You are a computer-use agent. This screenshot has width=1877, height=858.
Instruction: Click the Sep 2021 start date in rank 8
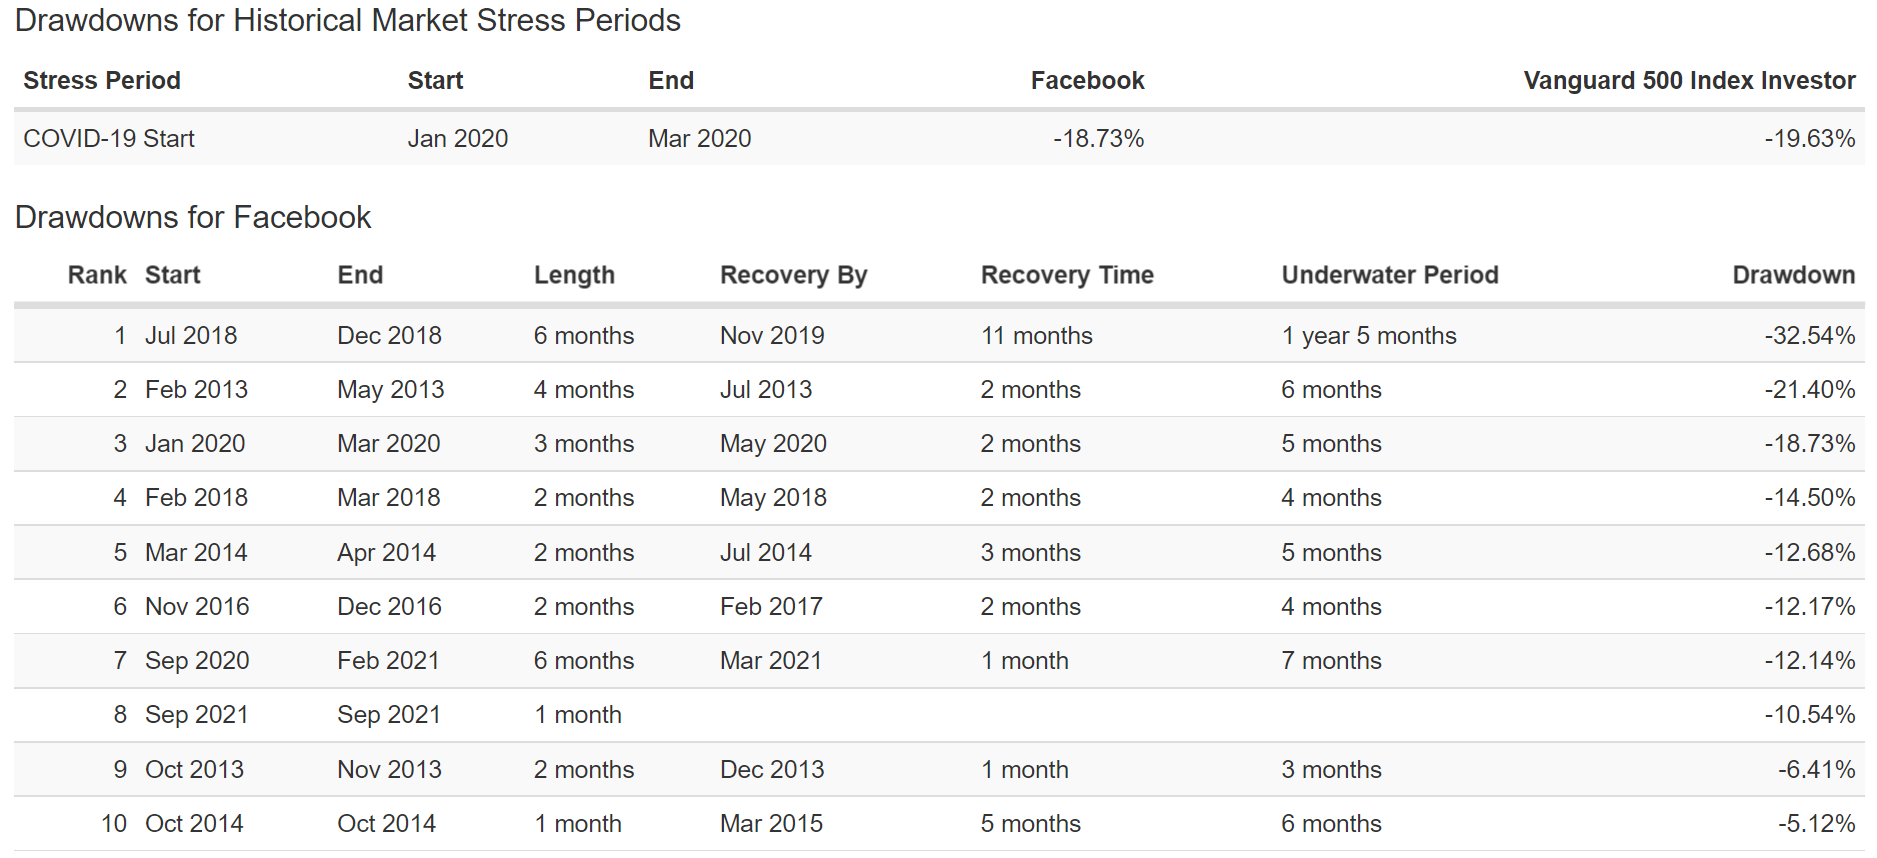[196, 715]
